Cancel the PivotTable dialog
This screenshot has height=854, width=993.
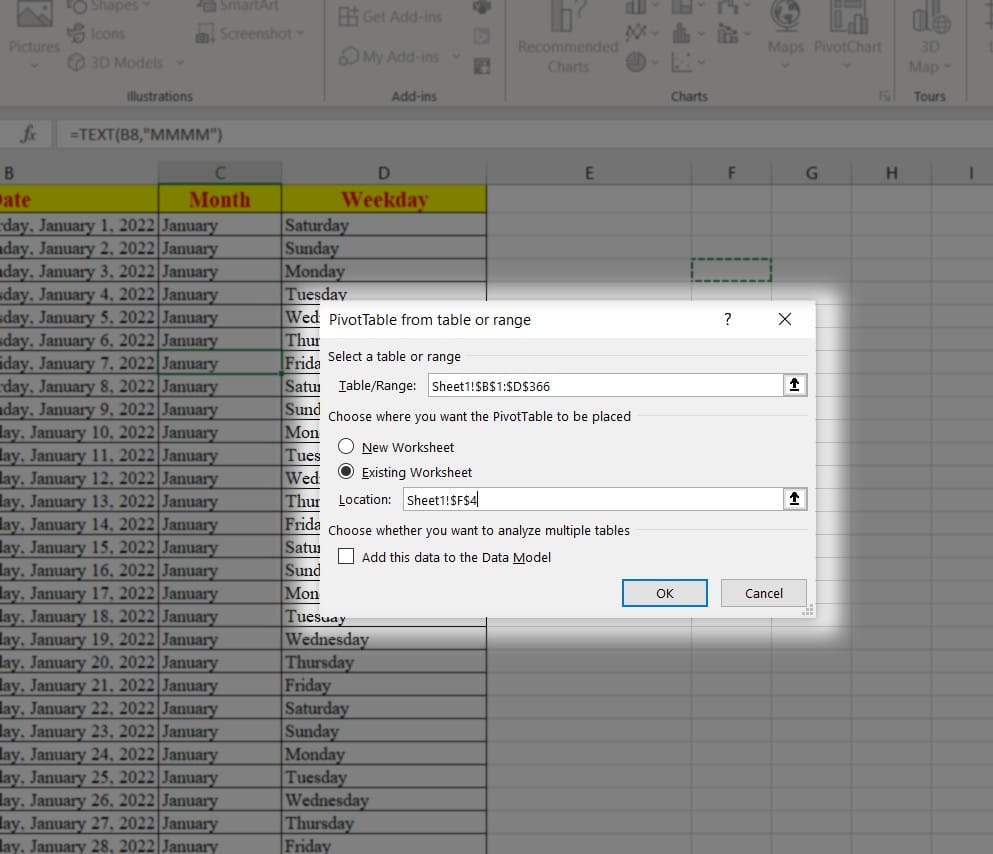pyautogui.click(x=763, y=593)
